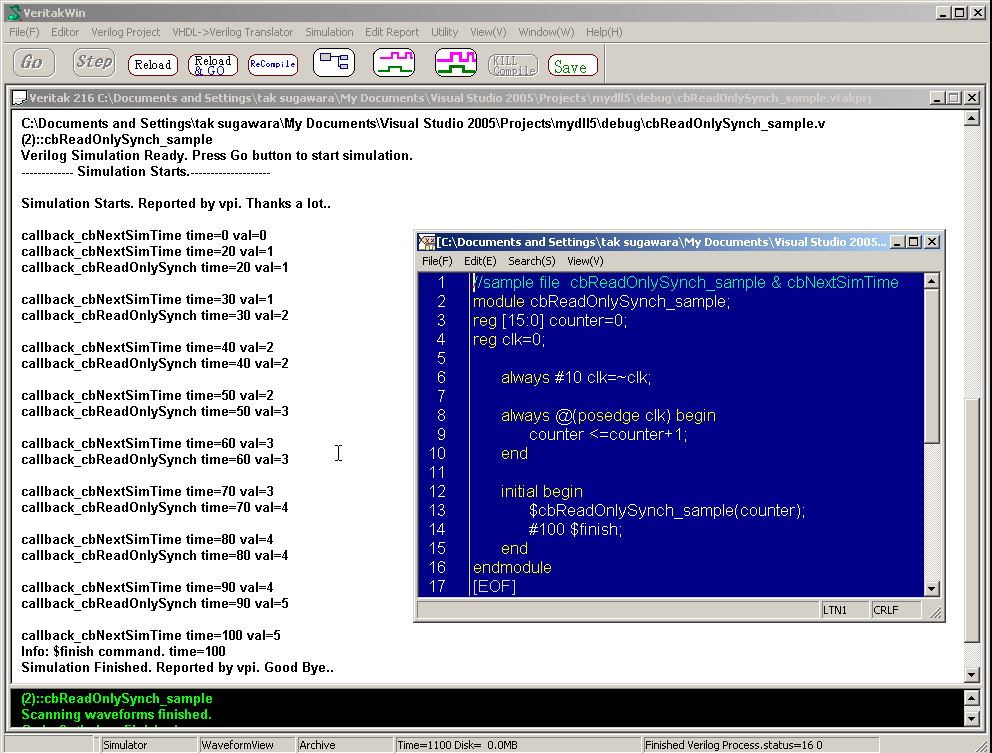This screenshot has width=992, height=753.
Task: Click the Save toolbar button
Action: 572,65
